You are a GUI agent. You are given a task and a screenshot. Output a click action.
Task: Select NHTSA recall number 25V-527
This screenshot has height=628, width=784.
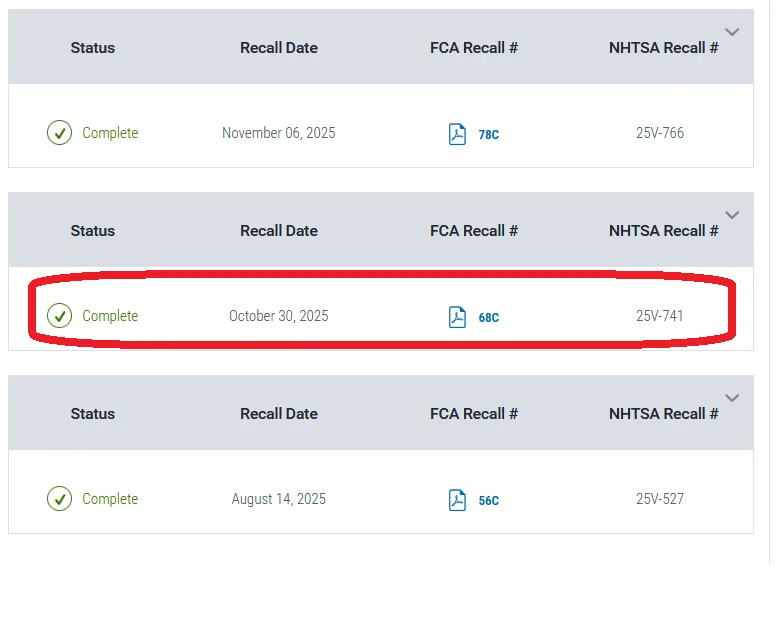click(x=660, y=499)
